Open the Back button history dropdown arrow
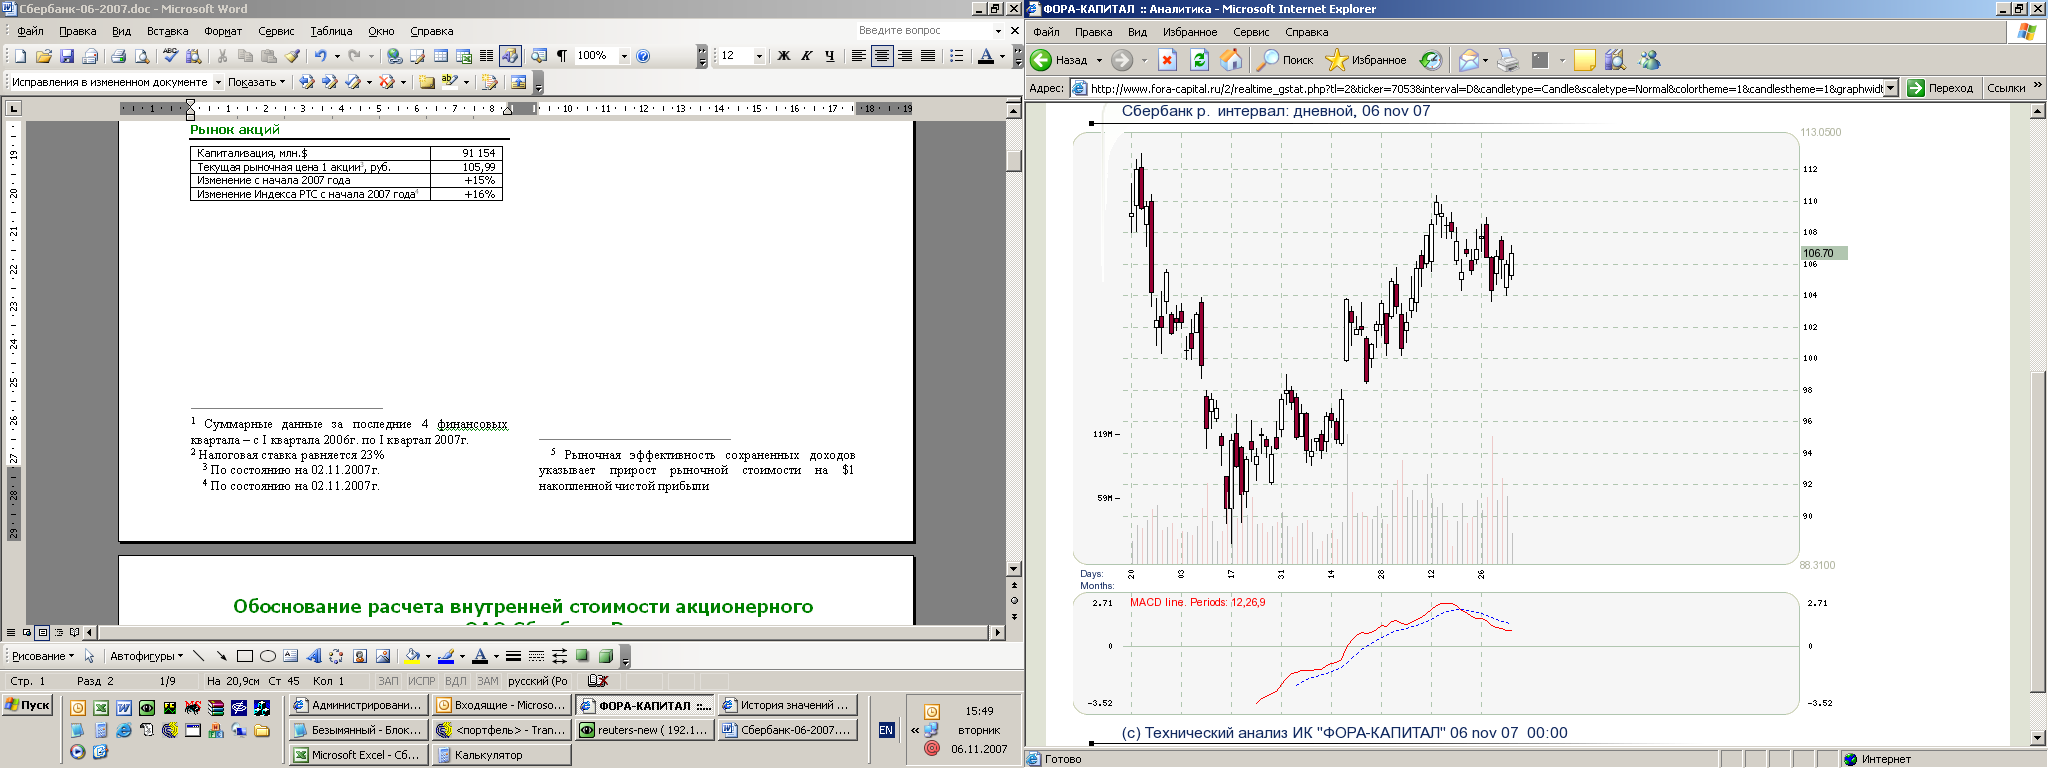 tap(1099, 60)
